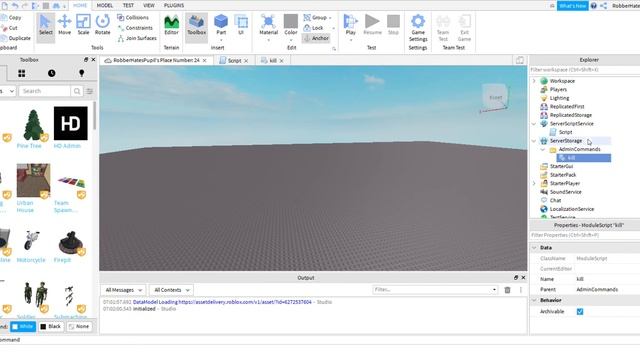The width and height of the screenshot is (640, 360).
Task: Toggle Anchor on selected part
Action: [316, 38]
